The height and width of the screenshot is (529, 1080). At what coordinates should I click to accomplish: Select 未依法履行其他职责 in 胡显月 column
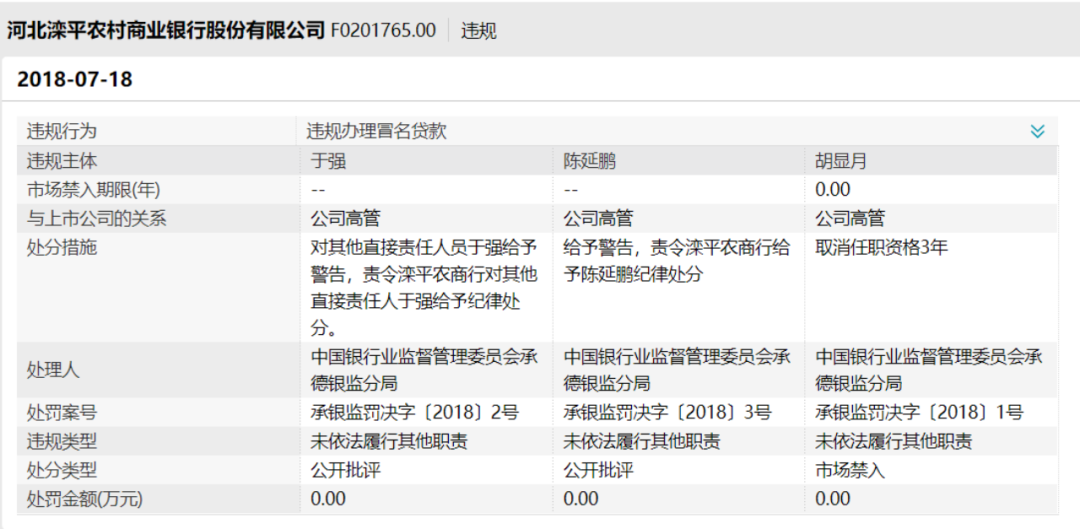(x=894, y=442)
